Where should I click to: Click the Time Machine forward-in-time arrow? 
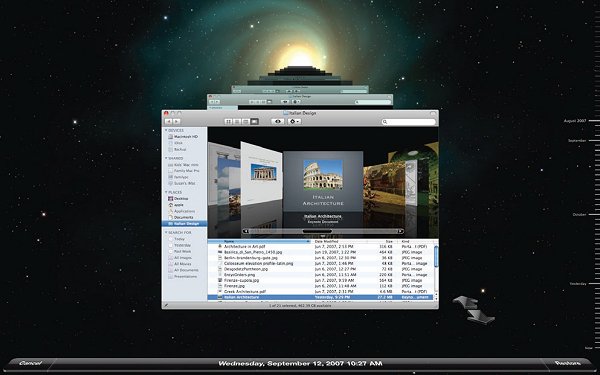[x=481, y=317]
